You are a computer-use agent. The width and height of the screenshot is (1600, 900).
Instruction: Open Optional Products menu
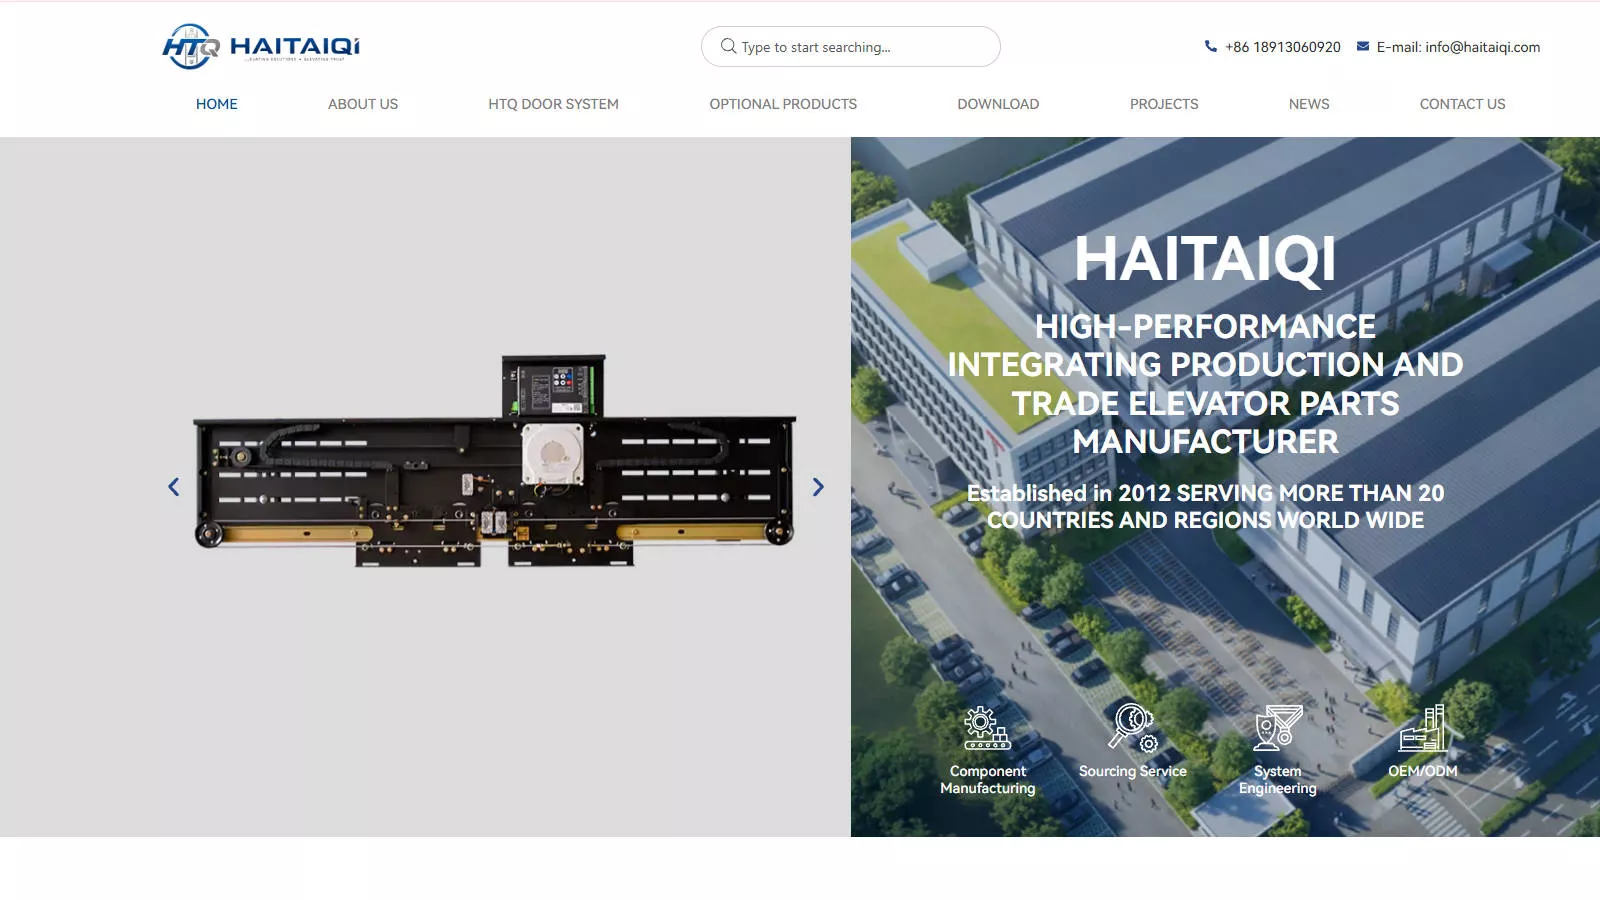tap(783, 104)
